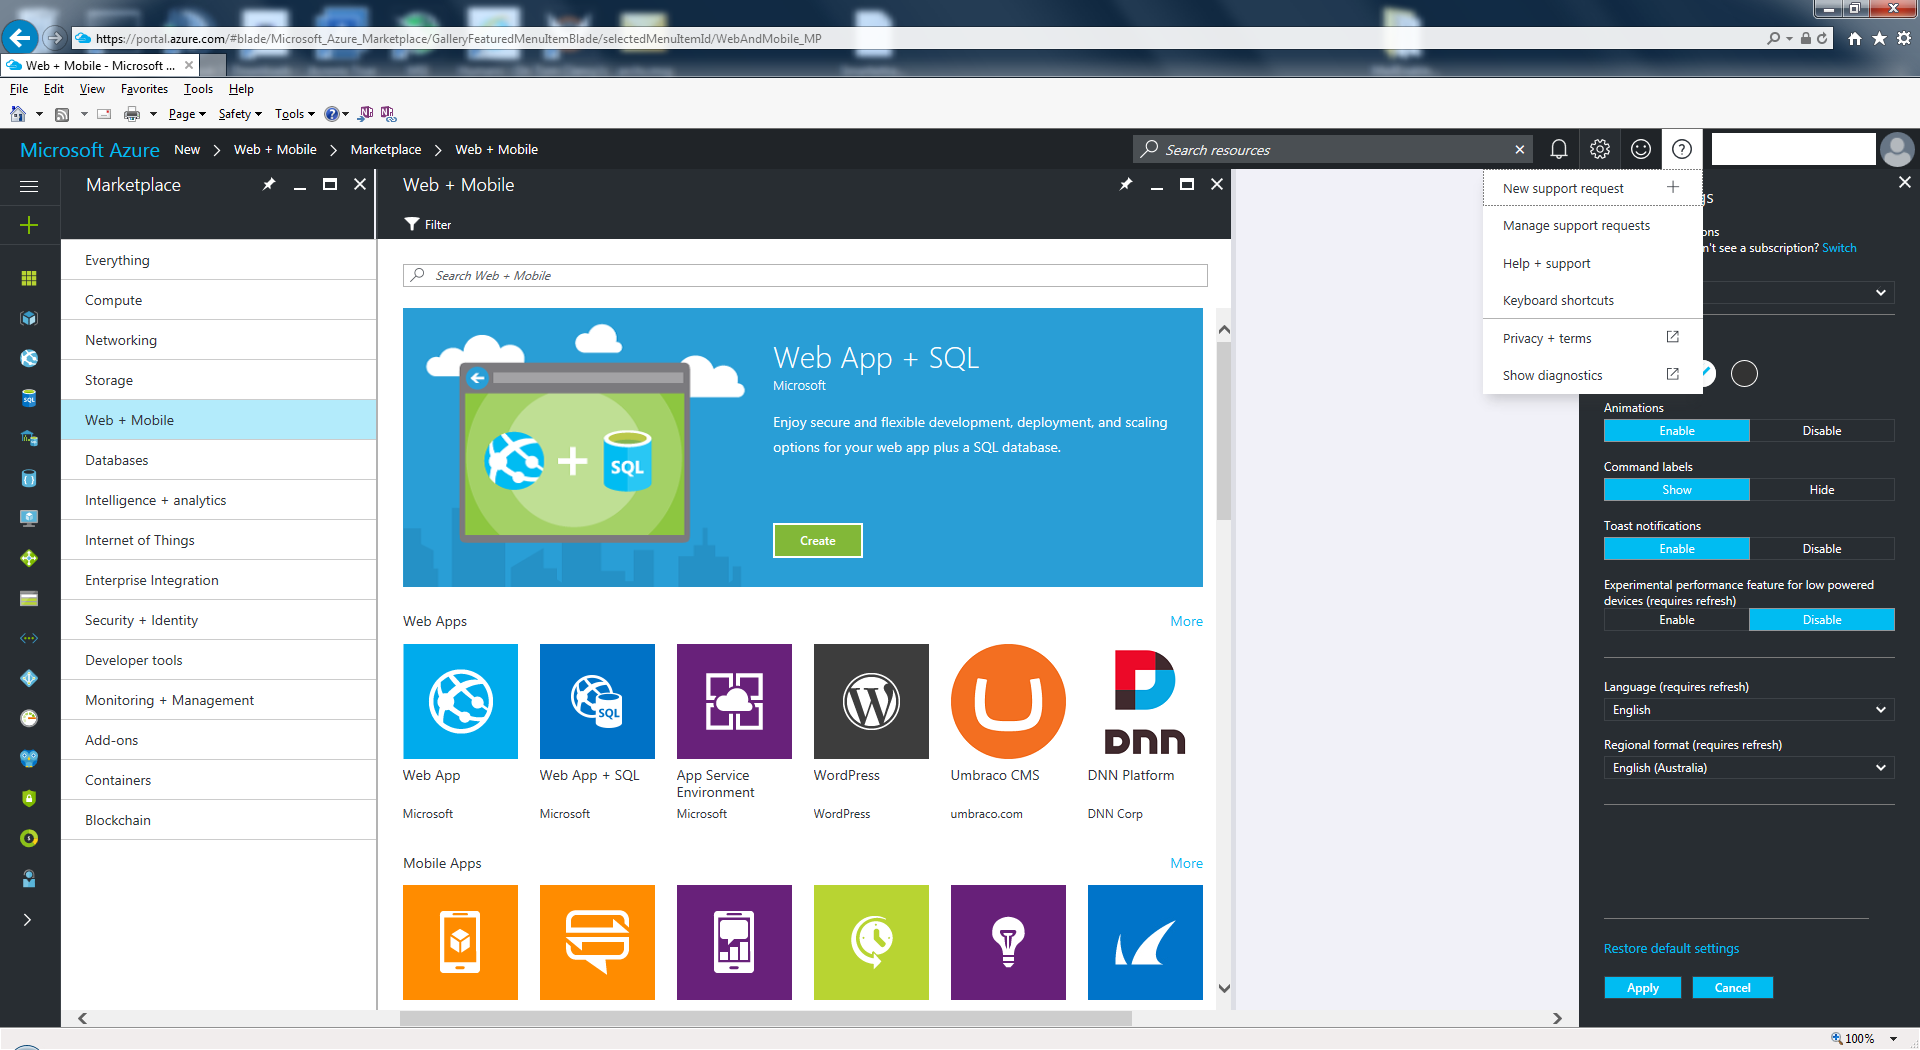Open the Web App tile
The width and height of the screenshot is (1920, 1050).
[x=460, y=701]
